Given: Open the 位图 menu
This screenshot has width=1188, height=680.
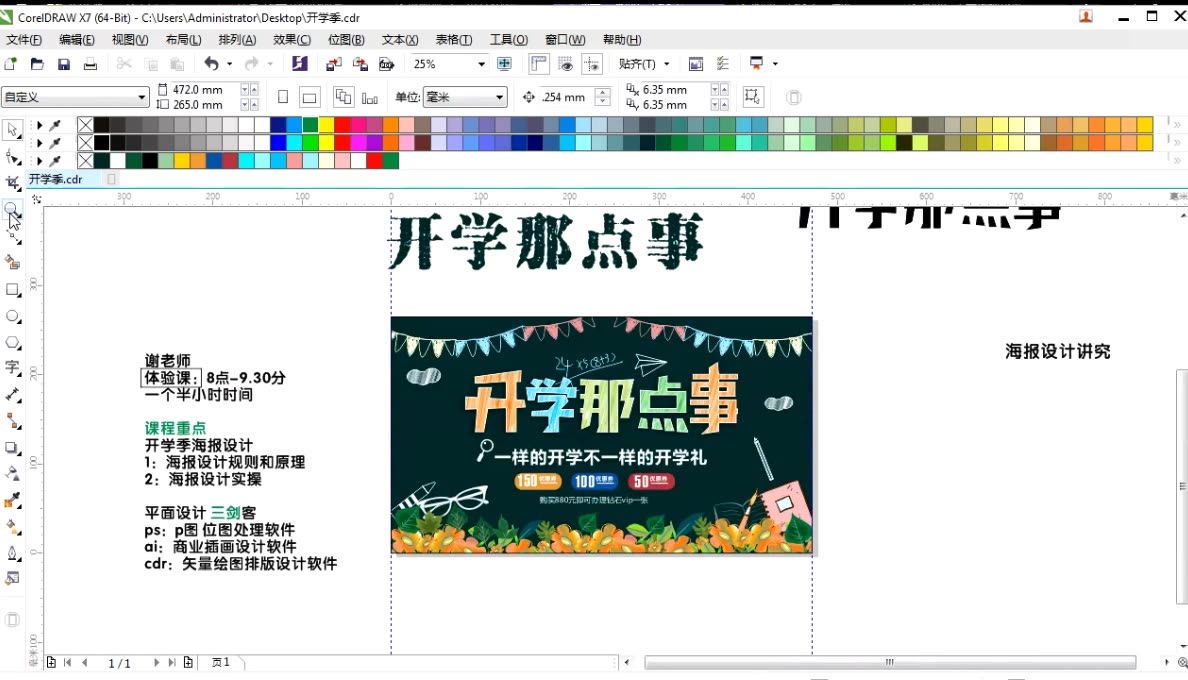Looking at the screenshot, I should [346, 39].
